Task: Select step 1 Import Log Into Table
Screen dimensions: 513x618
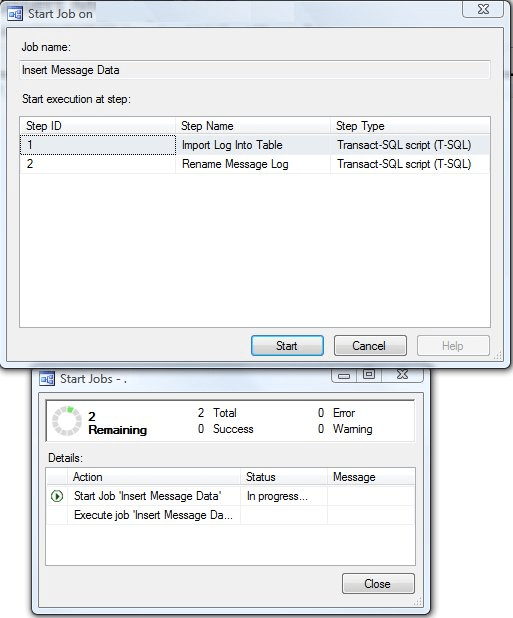Action: coord(255,145)
